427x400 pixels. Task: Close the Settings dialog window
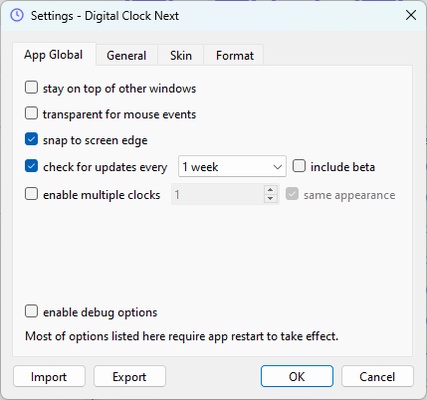click(x=411, y=15)
